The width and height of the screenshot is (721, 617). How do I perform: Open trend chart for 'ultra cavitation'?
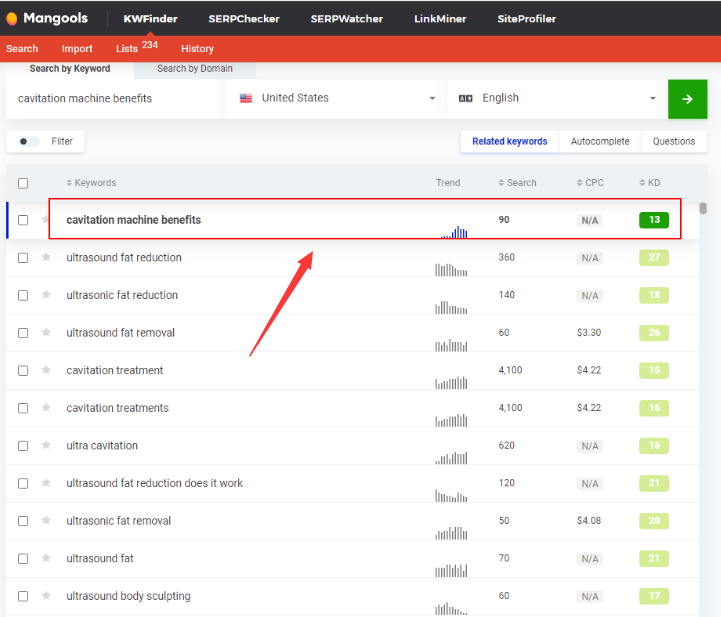click(x=451, y=458)
